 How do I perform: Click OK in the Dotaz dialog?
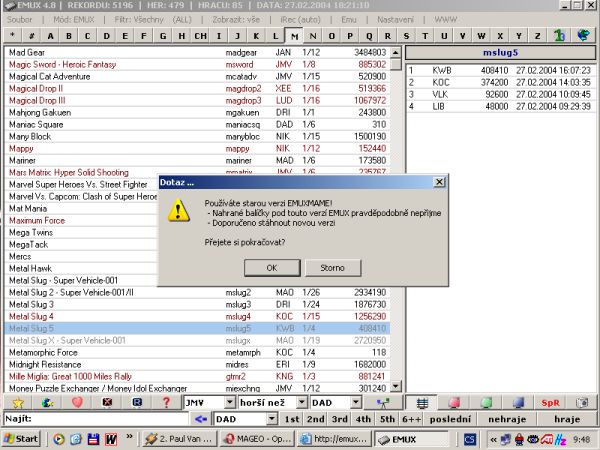tap(272, 268)
